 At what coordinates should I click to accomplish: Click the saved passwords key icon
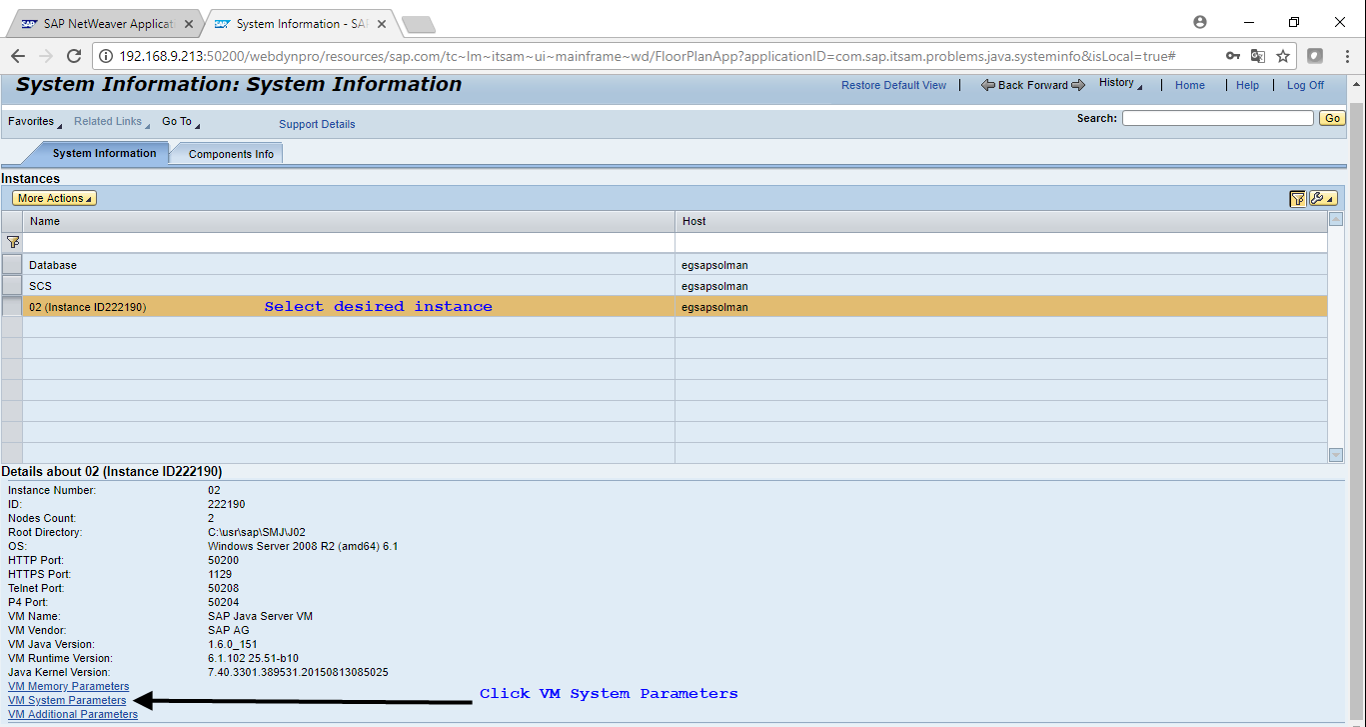coord(1233,56)
